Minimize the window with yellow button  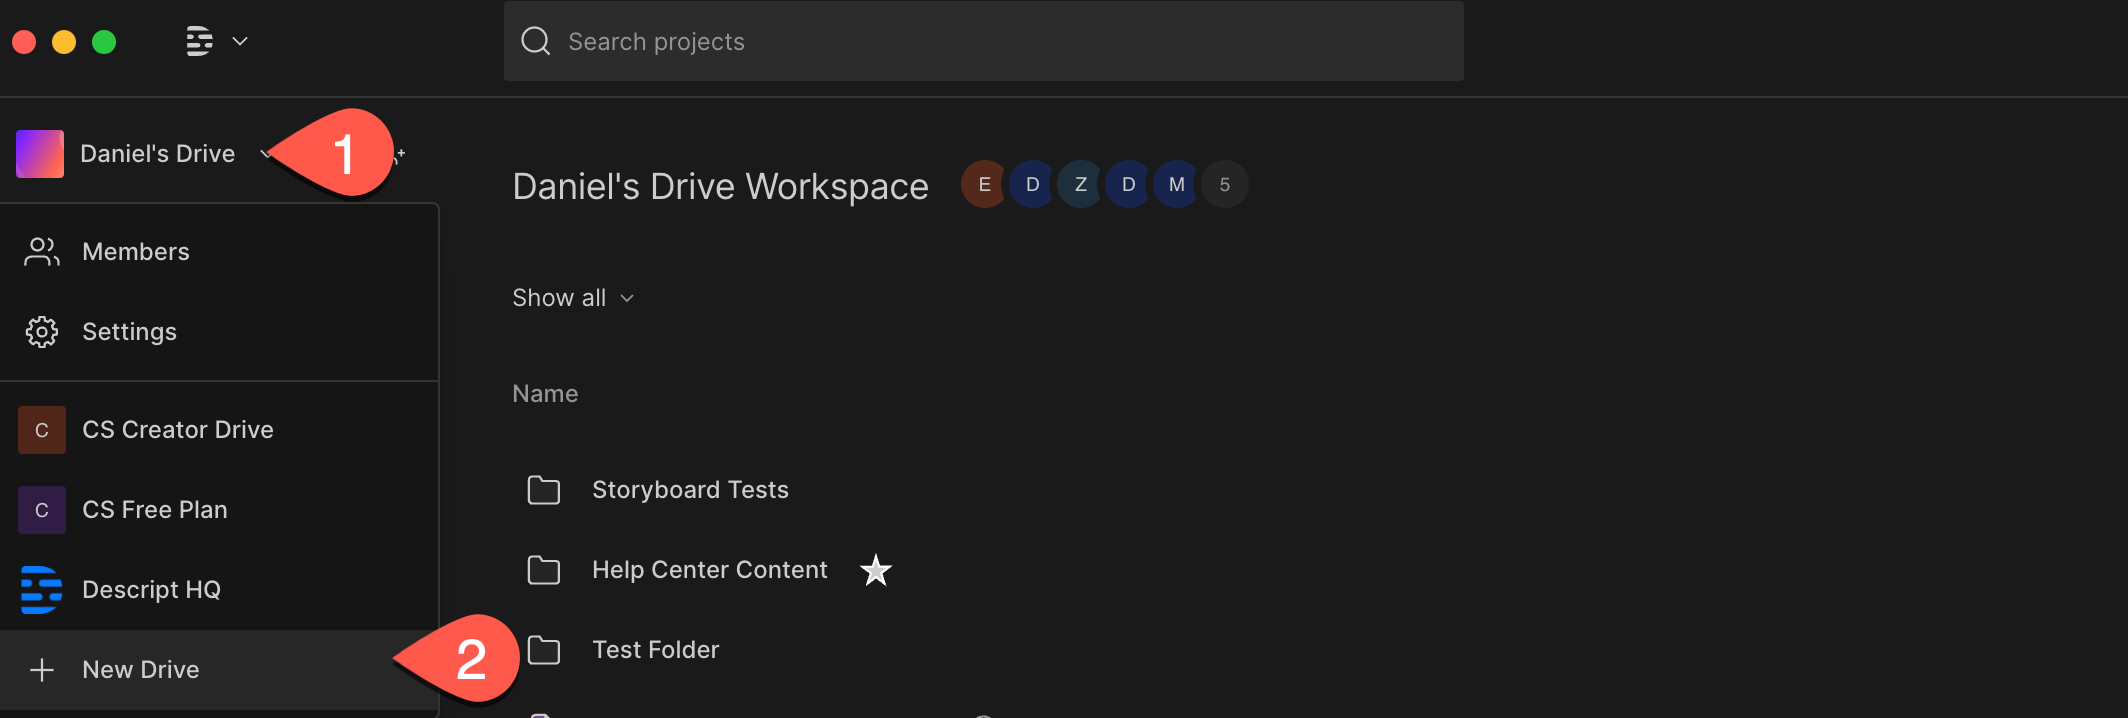pos(64,42)
